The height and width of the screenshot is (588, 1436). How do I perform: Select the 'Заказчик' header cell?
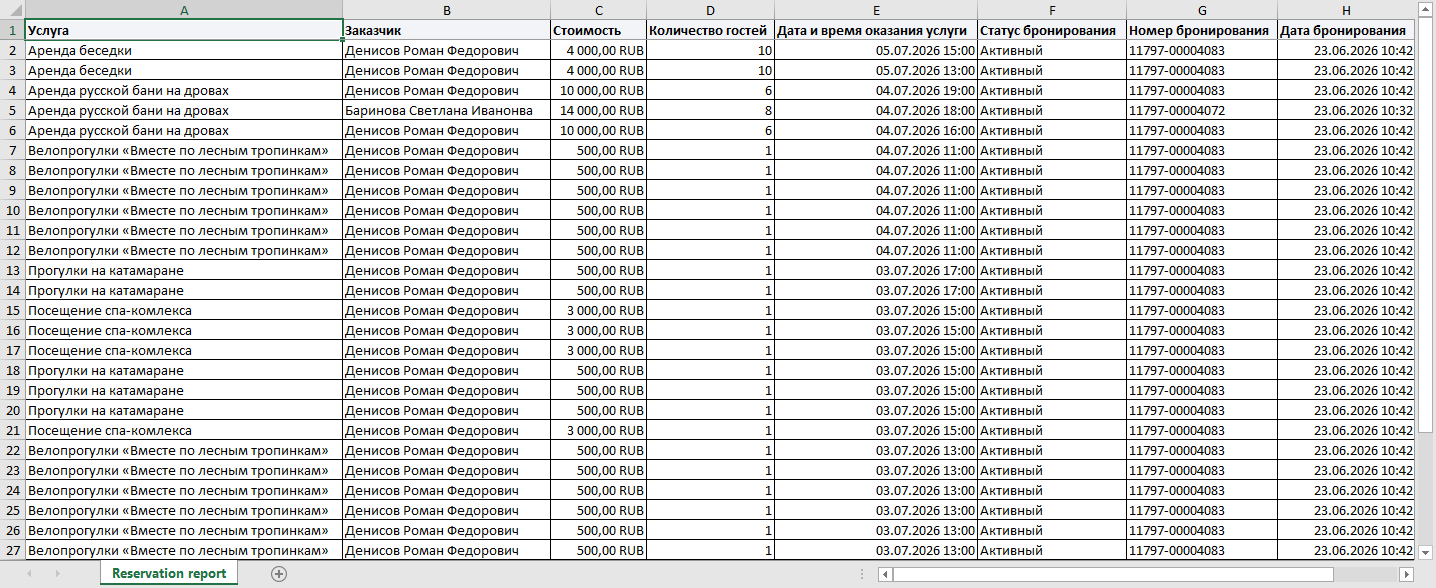click(x=446, y=30)
